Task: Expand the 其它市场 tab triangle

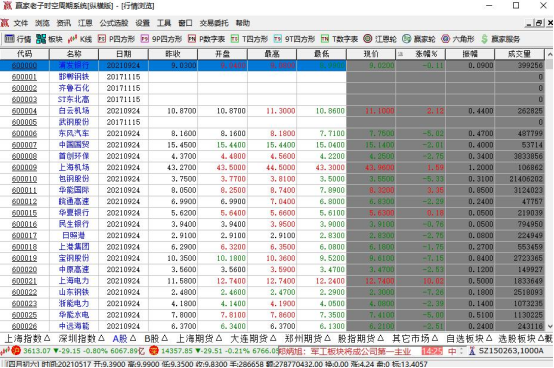Action: 435,338
